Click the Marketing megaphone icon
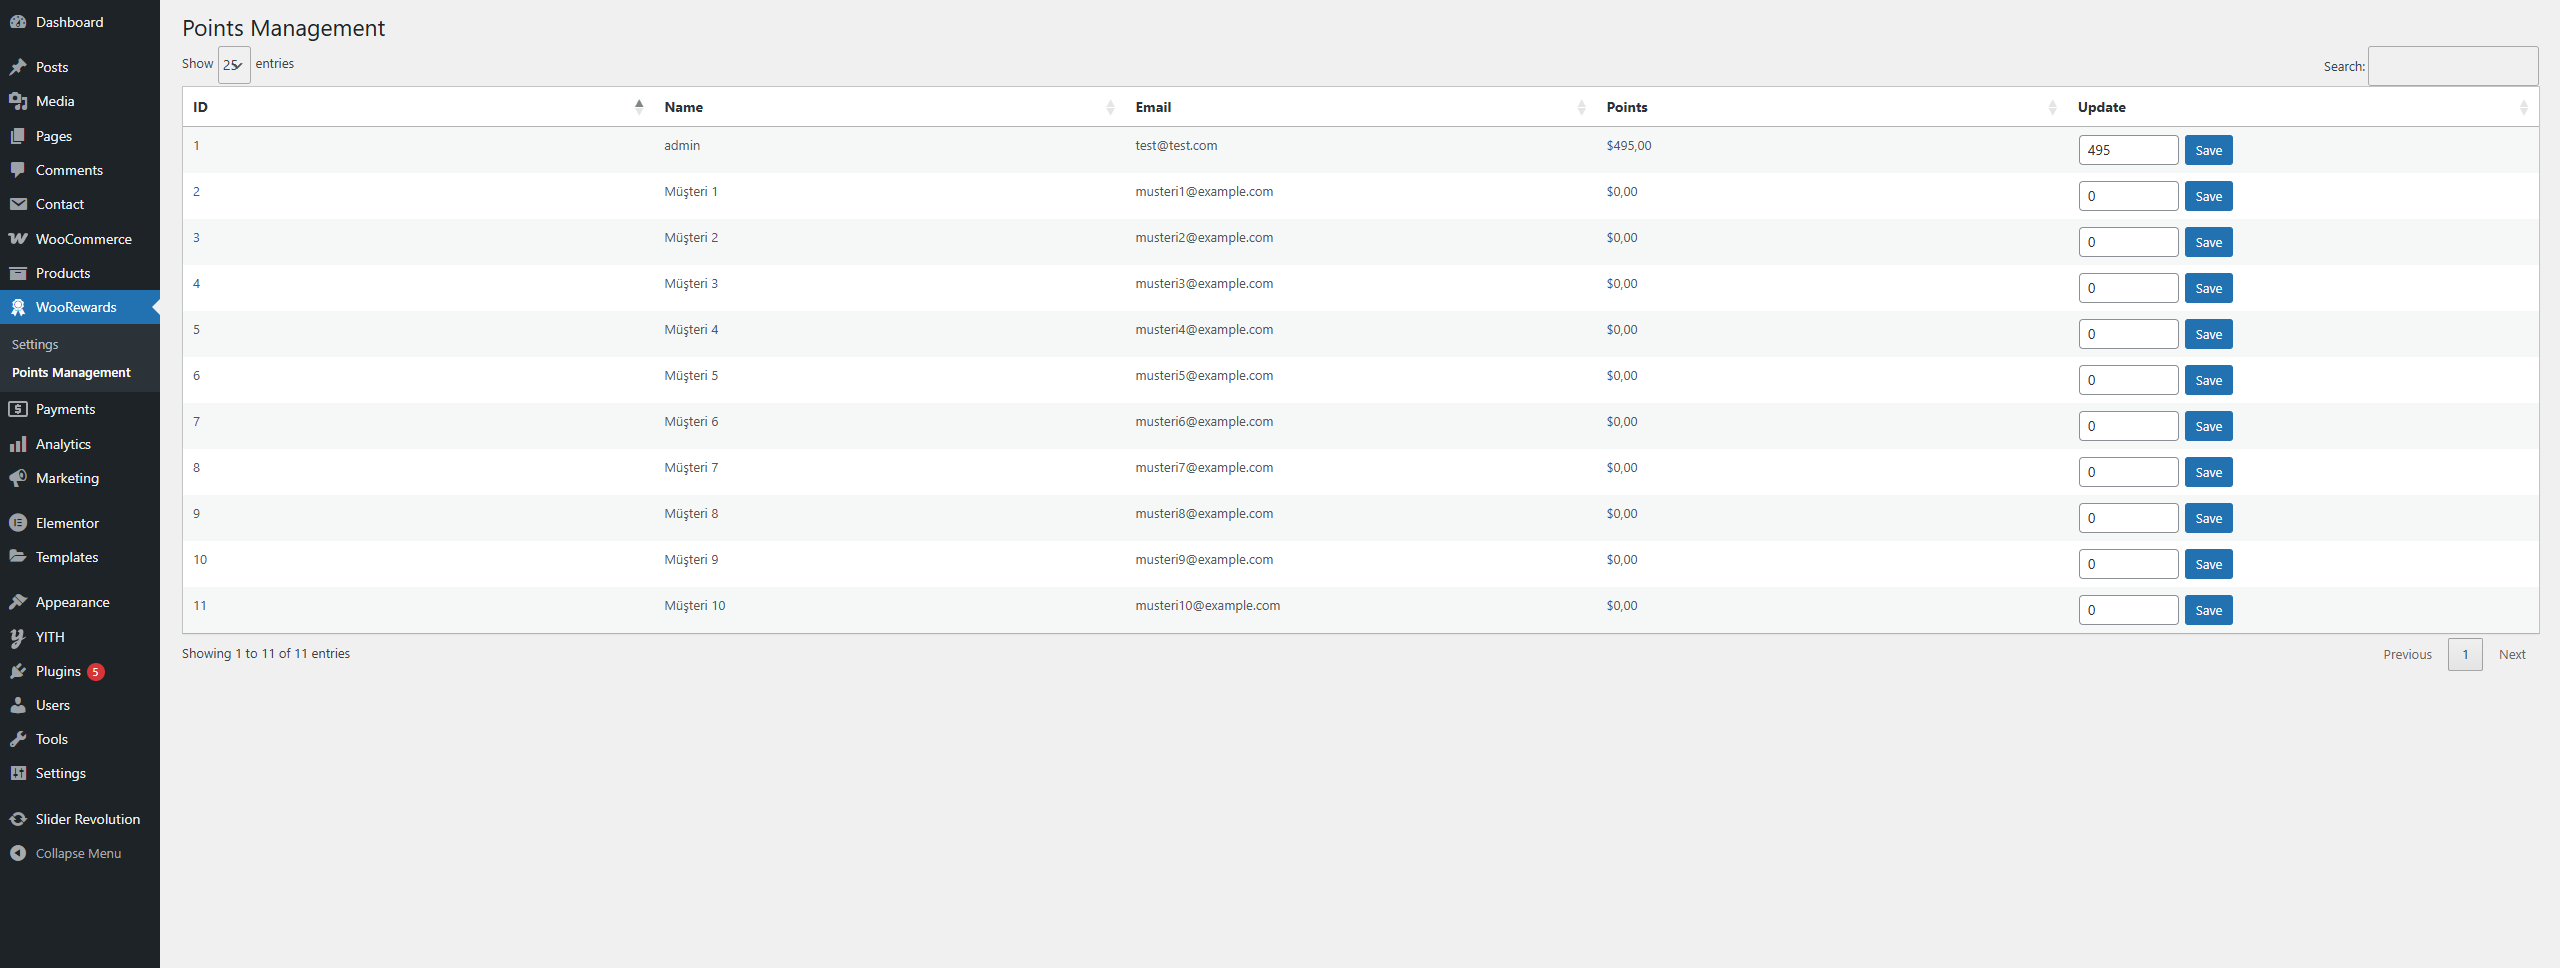The image size is (2560, 968). 18,478
